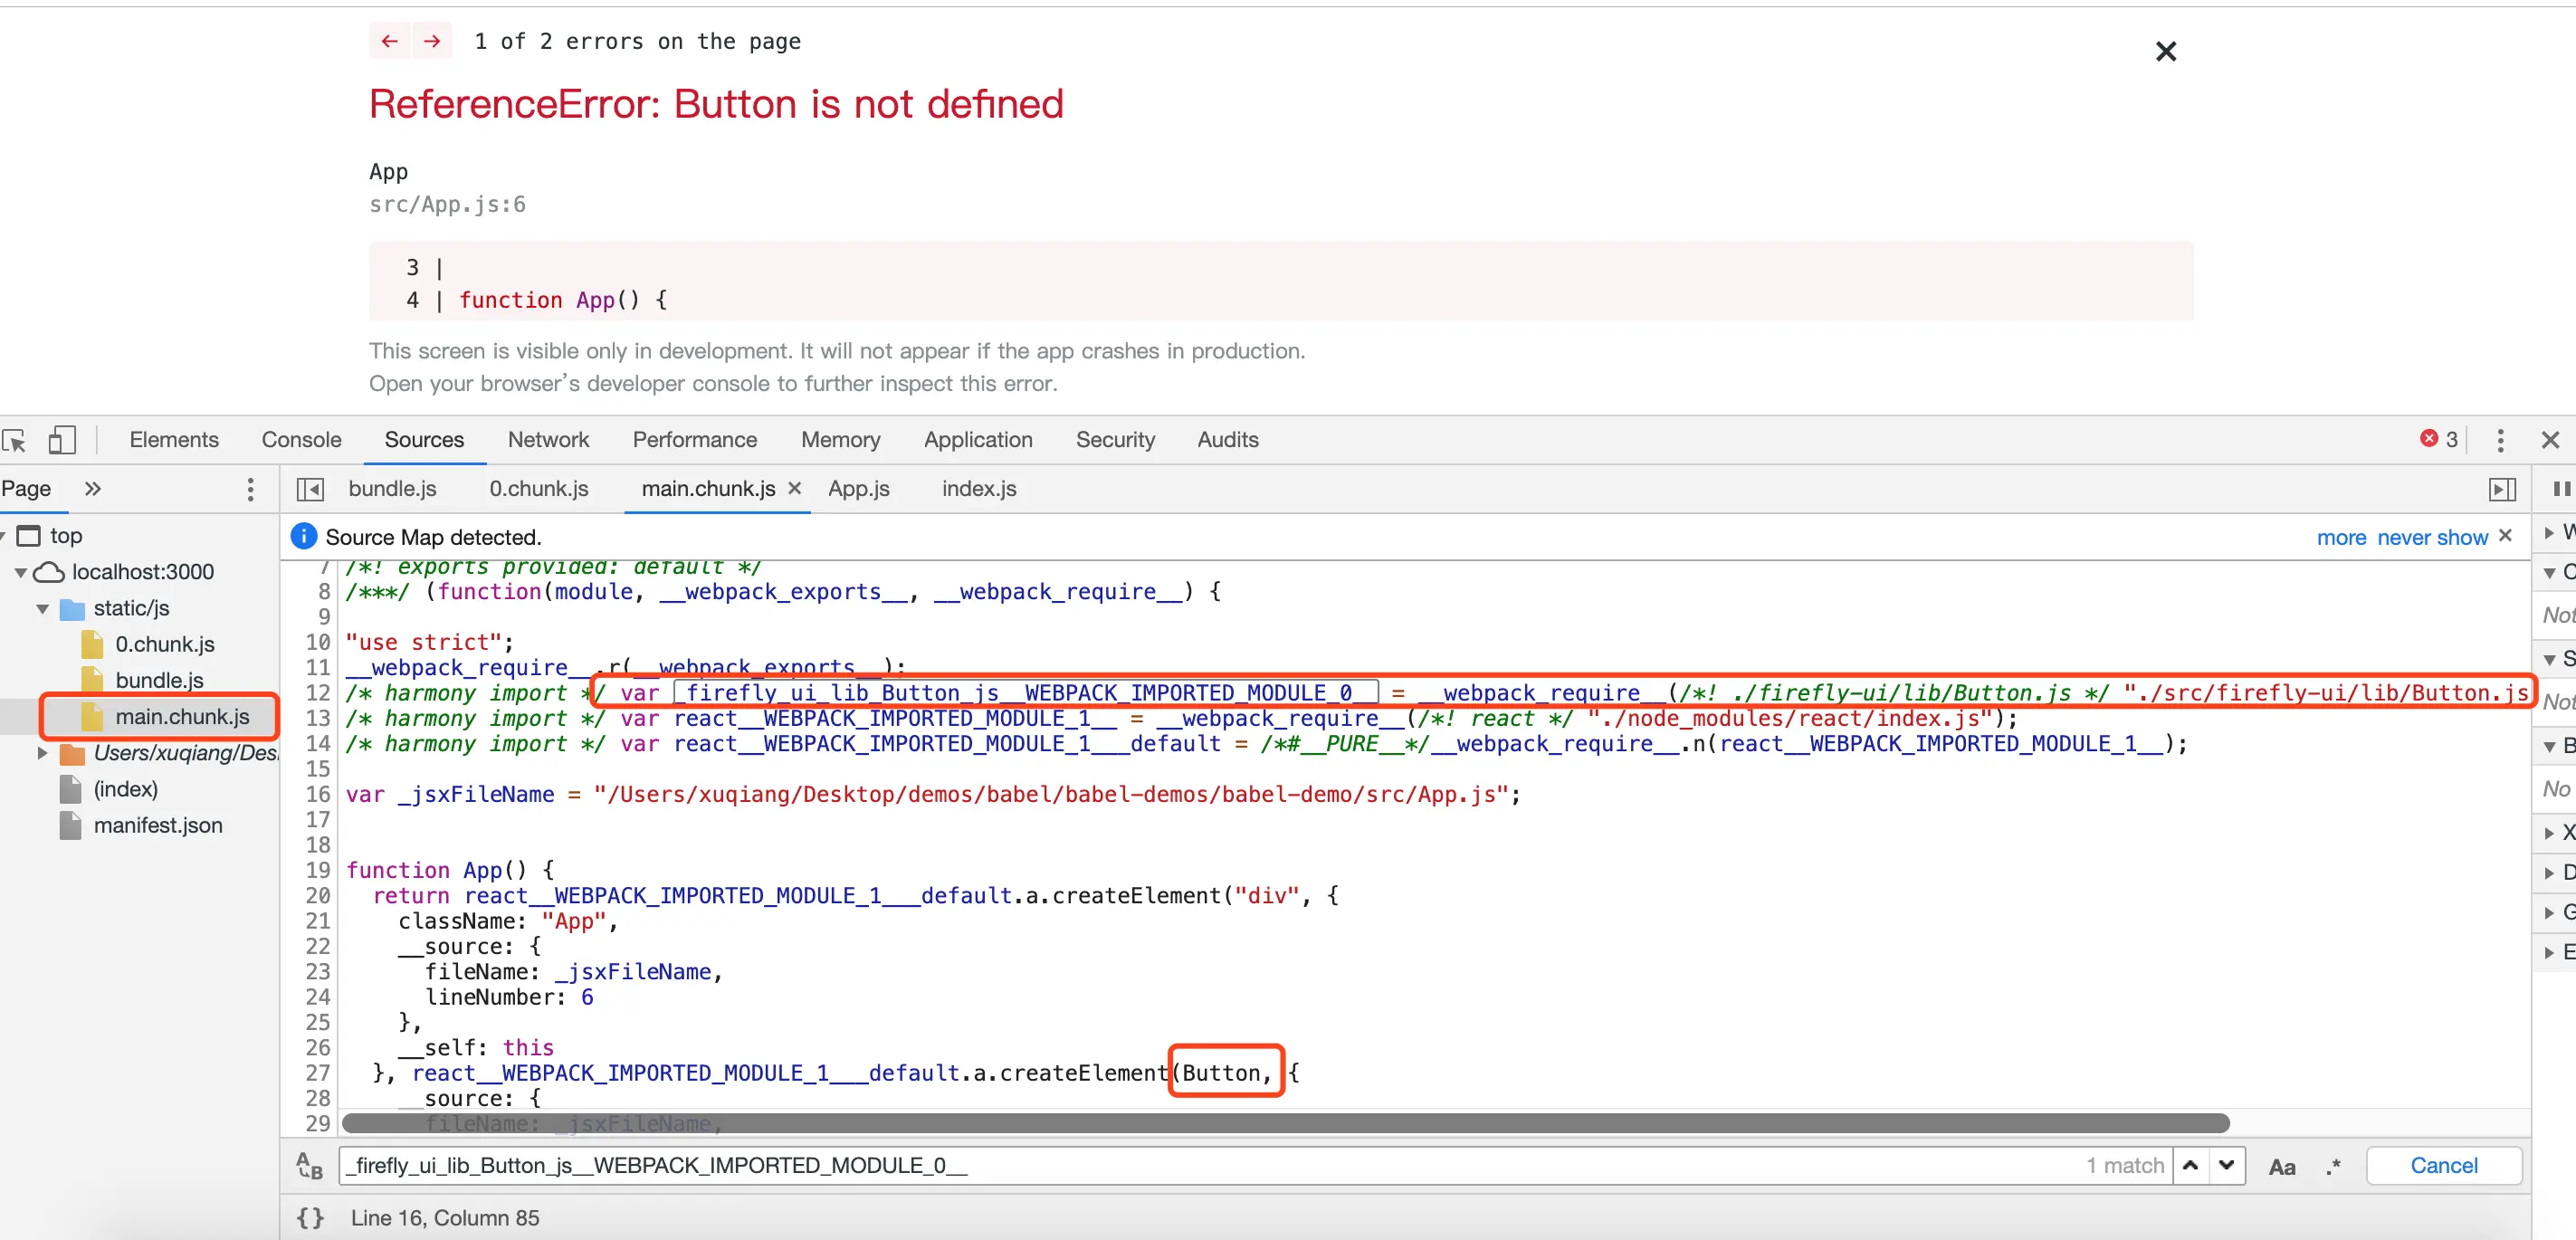Toggle the debugger sidebar icon
Screen dimensions: 2576x1240
tap(2501, 489)
